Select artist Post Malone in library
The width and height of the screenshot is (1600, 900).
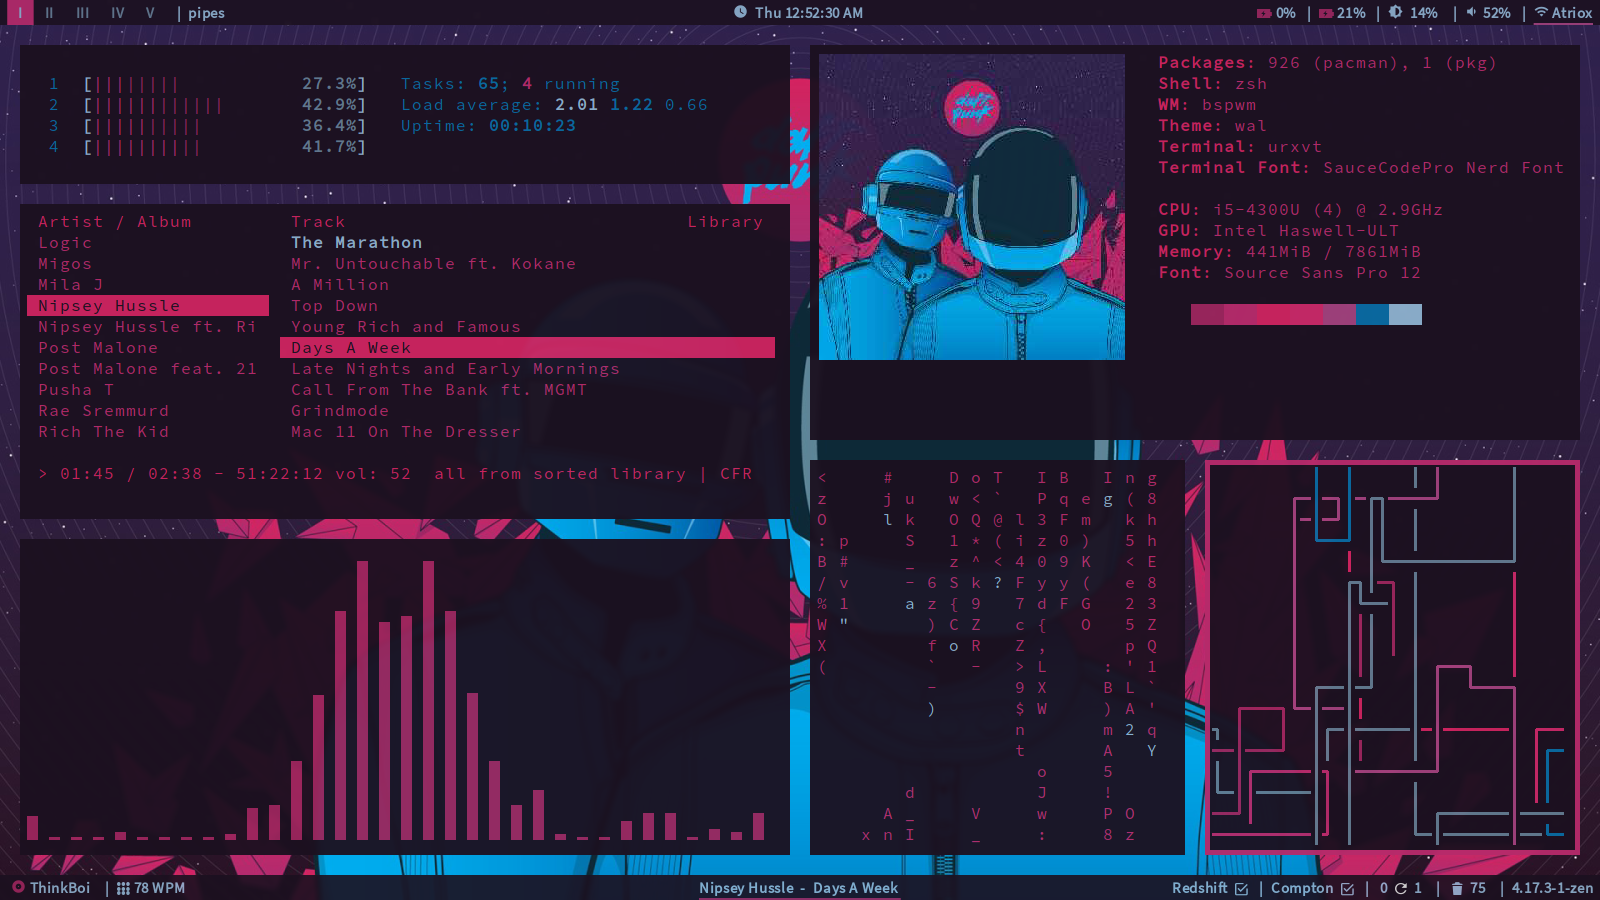pyautogui.click(x=98, y=348)
